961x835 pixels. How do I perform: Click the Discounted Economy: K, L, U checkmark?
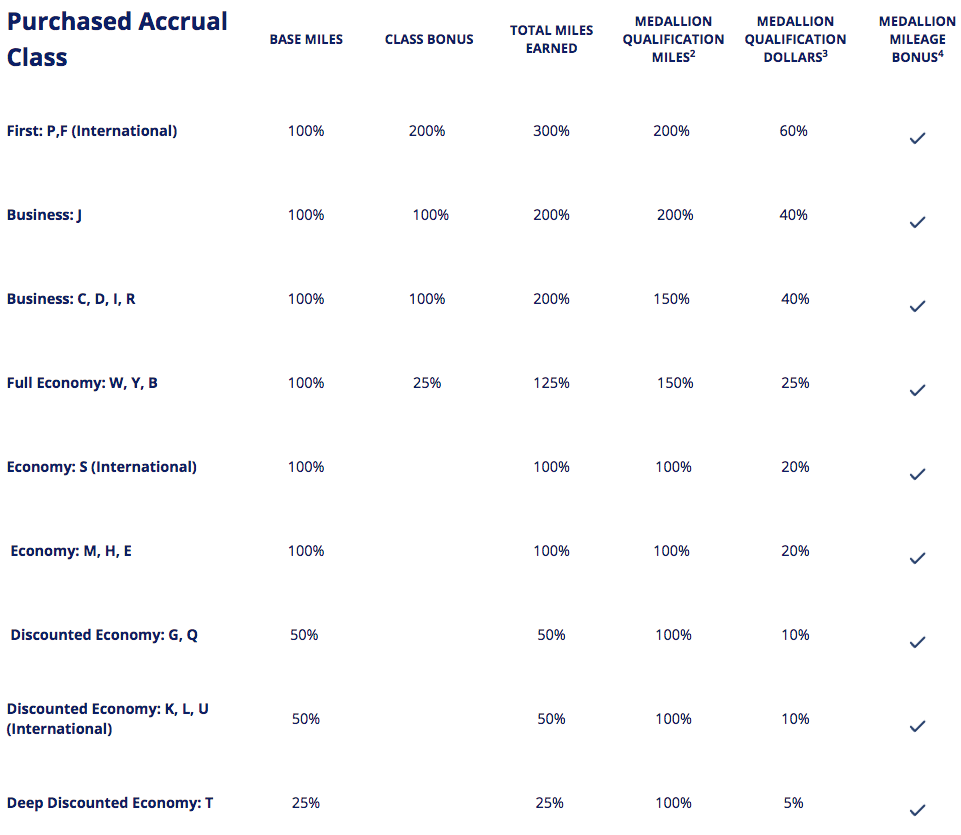click(917, 726)
